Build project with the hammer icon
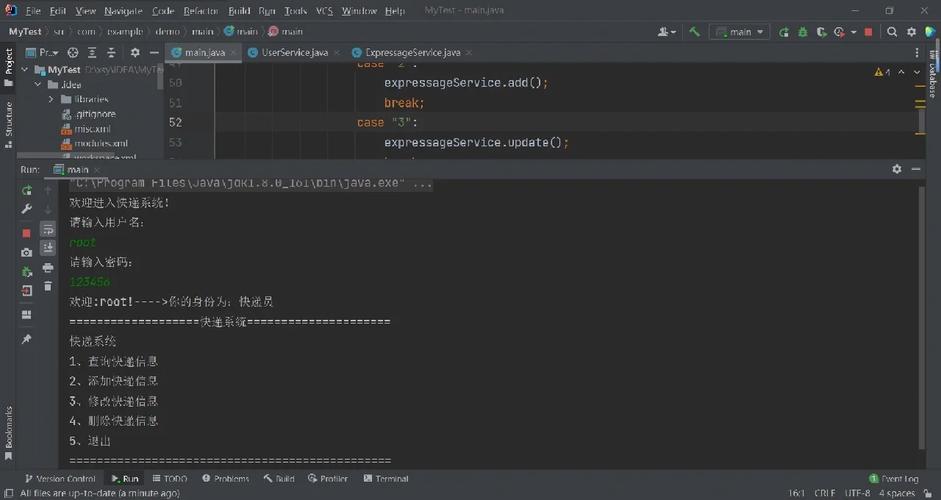This screenshot has height=500, width=941. coord(694,32)
